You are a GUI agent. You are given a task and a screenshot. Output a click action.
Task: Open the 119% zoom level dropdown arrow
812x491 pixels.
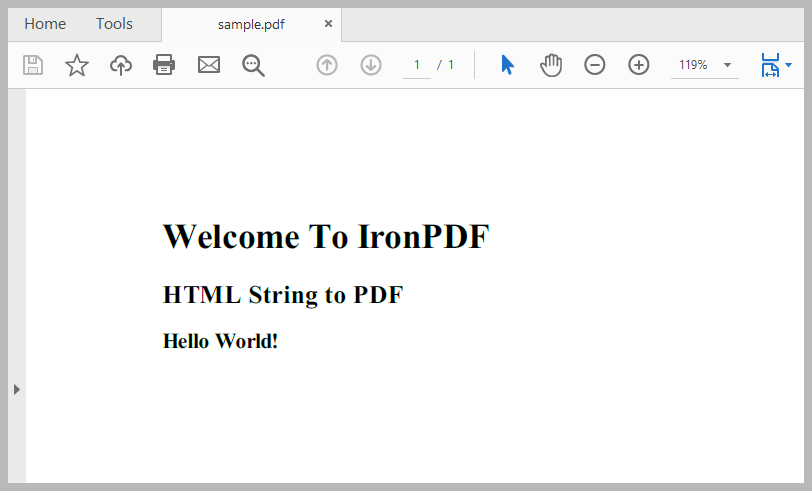coord(727,65)
